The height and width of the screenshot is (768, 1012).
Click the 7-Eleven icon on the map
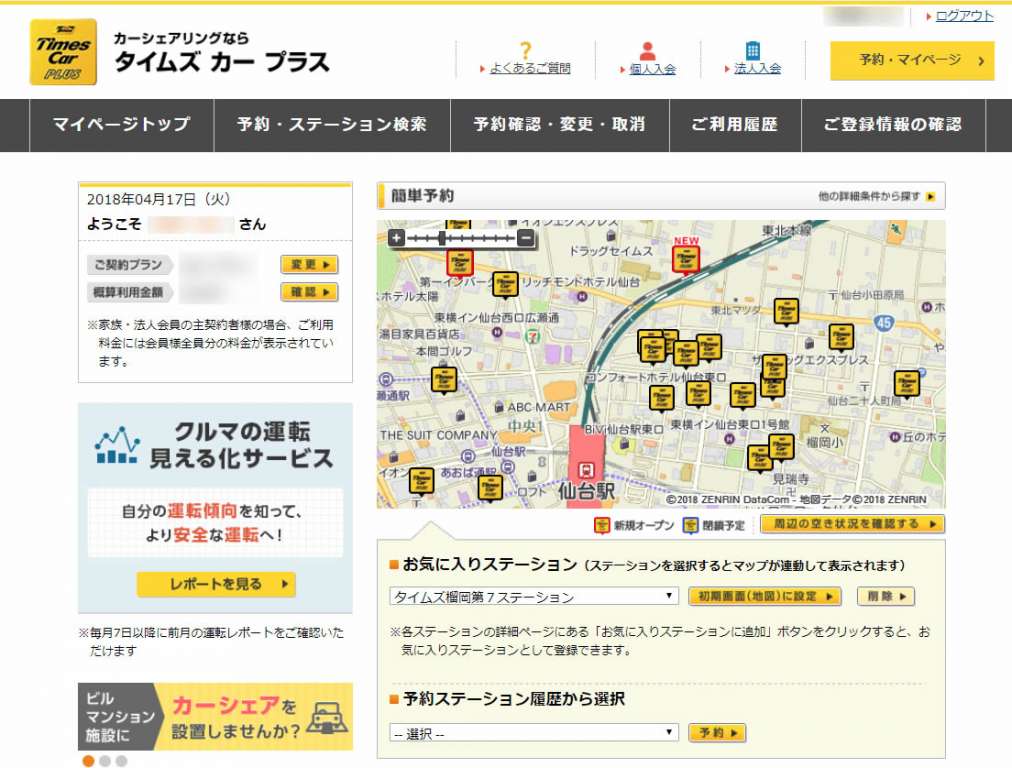pos(532,336)
